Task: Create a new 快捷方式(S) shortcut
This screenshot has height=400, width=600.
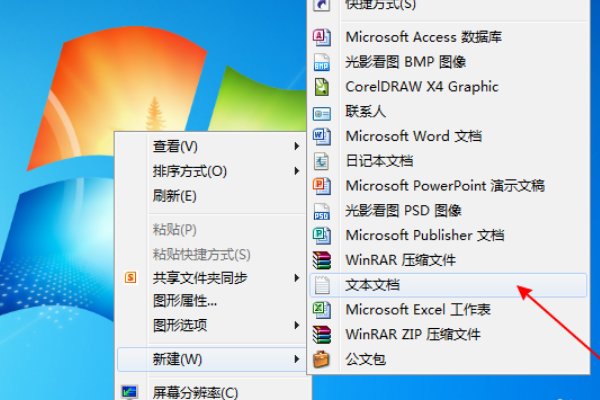Action: click(x=448, y=5)
